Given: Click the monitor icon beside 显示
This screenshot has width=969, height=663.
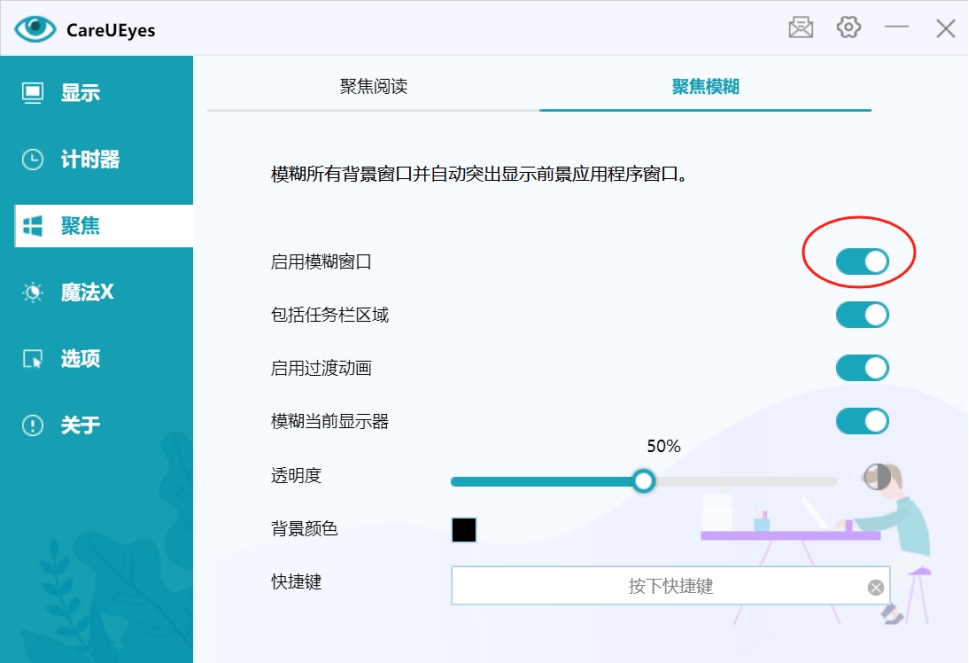Looking at the screenshot, I should click(33, 93).
